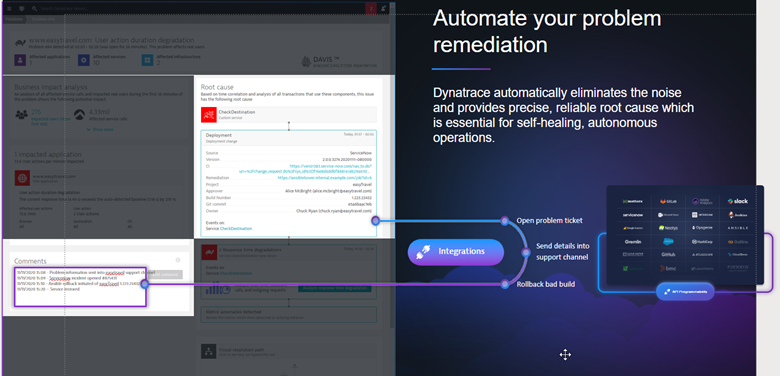Screen dimensions: 780x376
Task: Click the Rollback bad build label
Action: click(546, 284)
